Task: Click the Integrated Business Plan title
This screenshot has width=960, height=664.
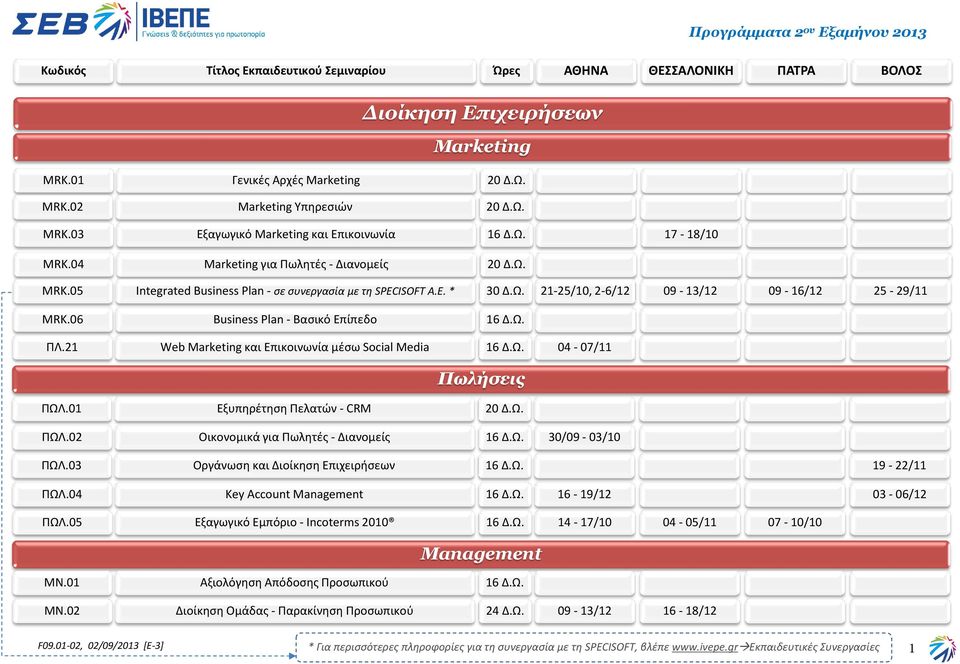Action: tap(296, 291)
